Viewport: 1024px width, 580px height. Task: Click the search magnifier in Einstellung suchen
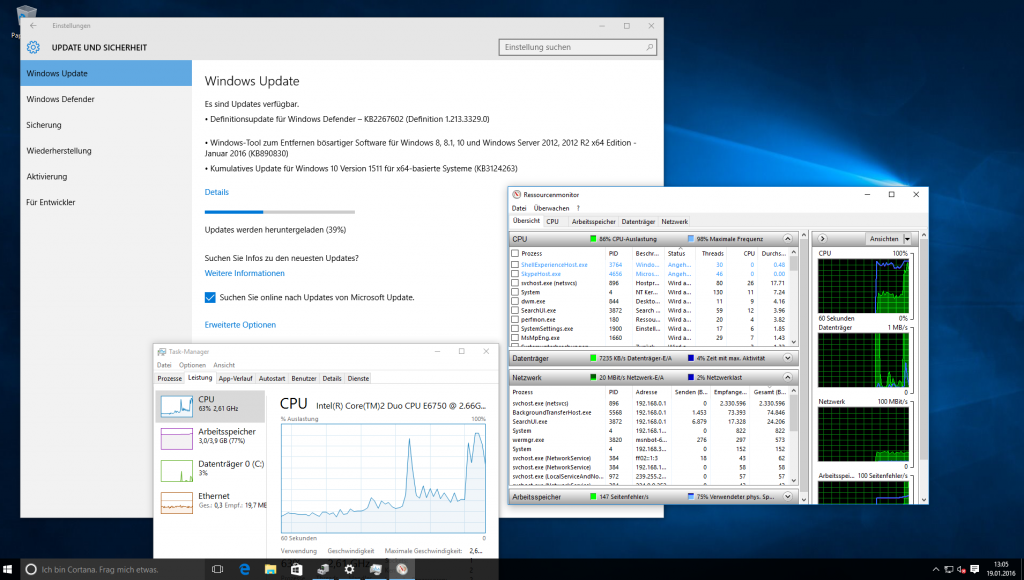point(649,47)
